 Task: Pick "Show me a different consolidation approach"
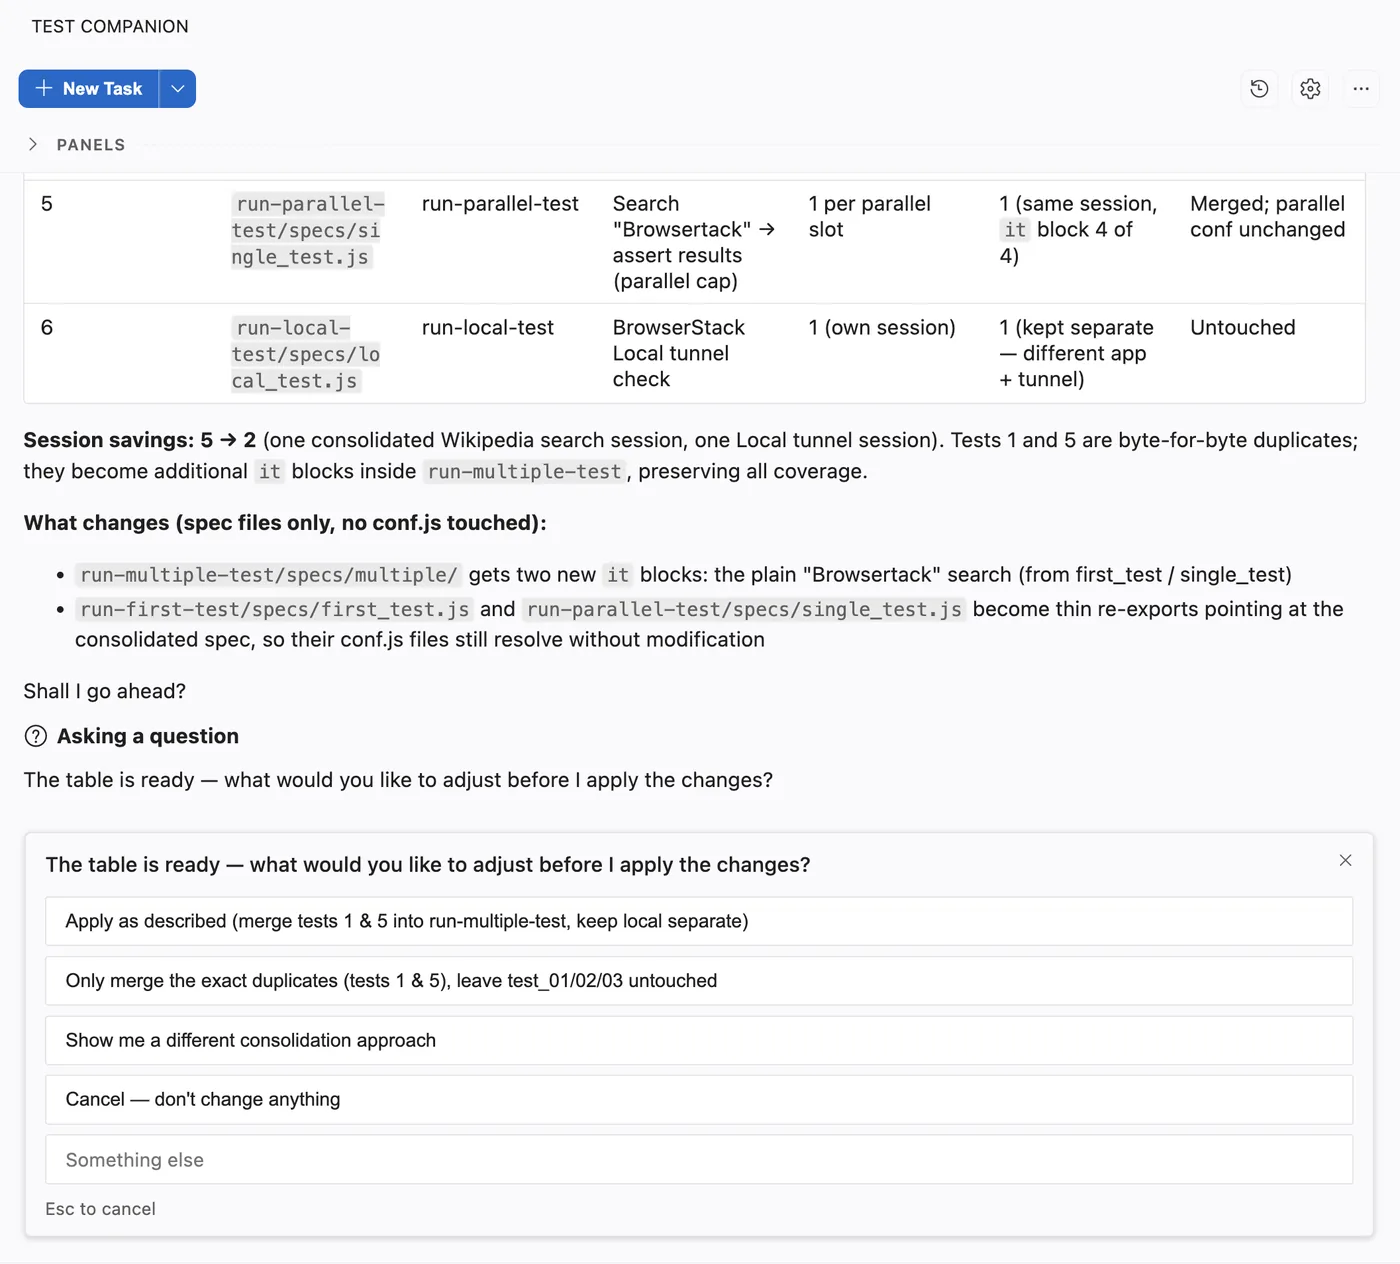point(699,1040)
